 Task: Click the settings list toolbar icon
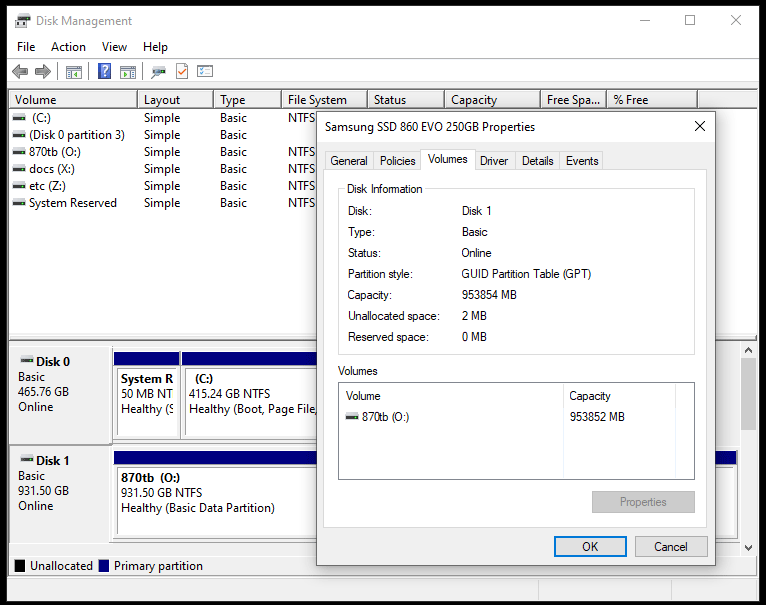[205, 71]
